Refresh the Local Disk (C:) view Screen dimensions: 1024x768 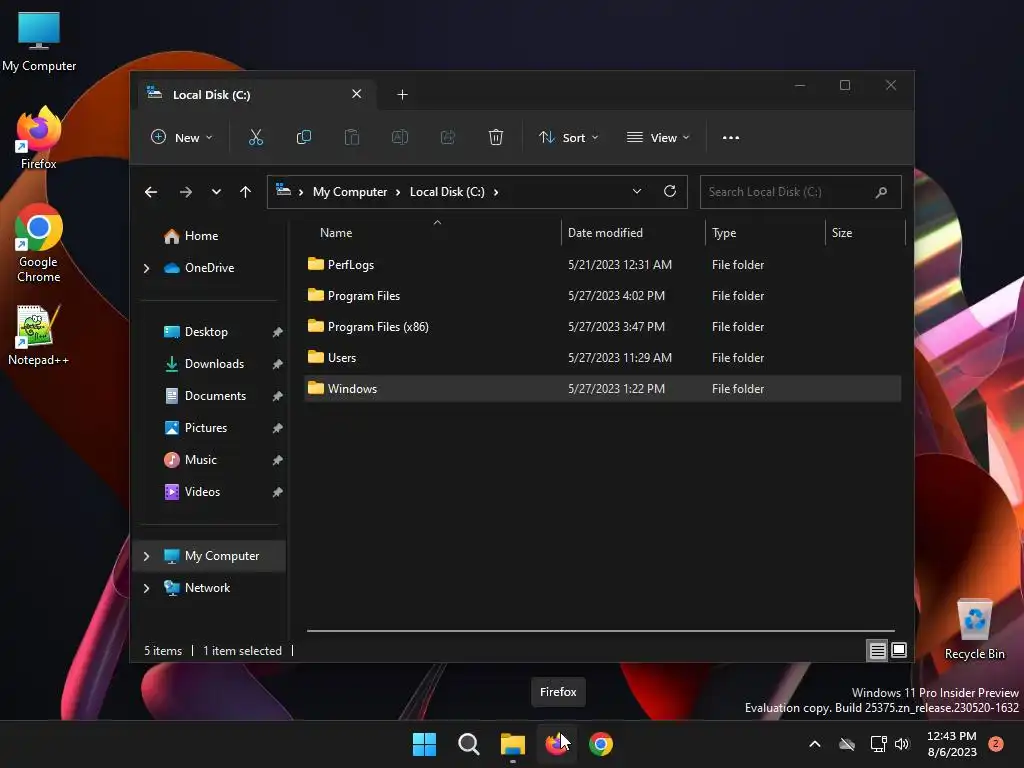[669, 191]
